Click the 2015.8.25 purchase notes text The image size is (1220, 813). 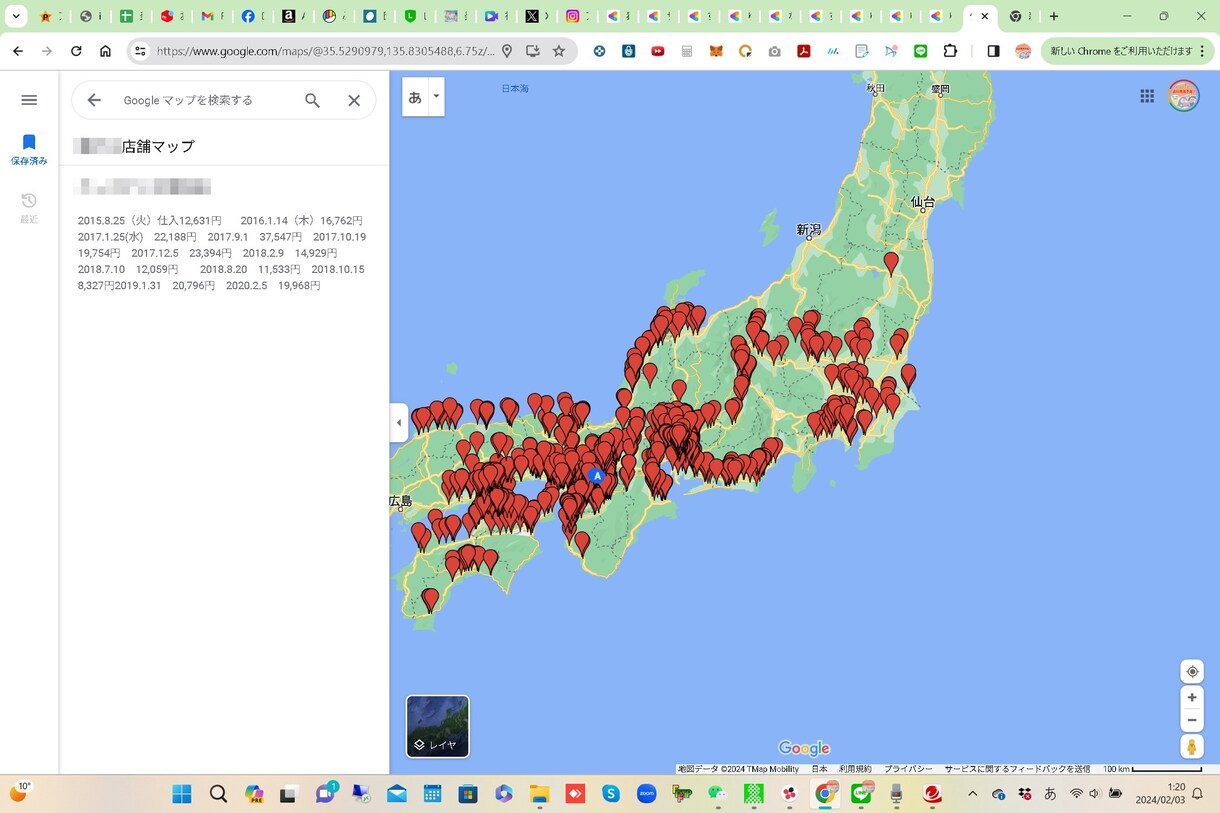click(x=222, y=253)
